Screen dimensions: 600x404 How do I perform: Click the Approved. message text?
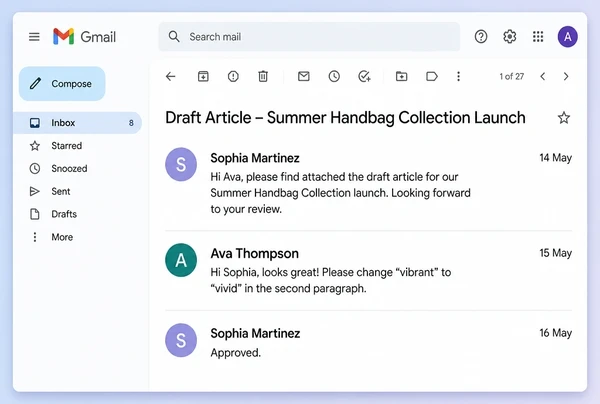(x=235, y=352)
